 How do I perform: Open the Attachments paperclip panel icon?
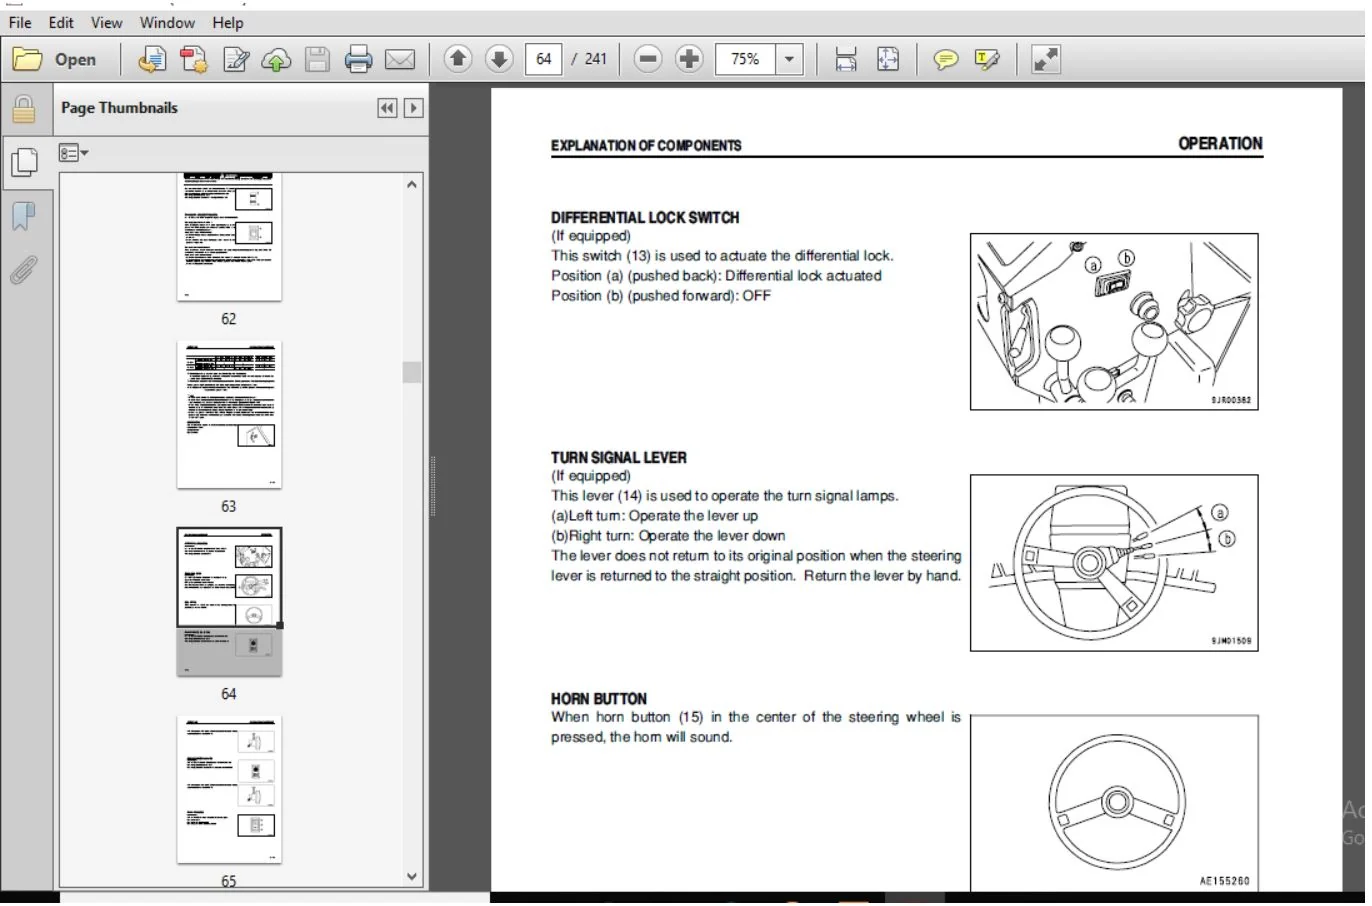coord(24,269)
